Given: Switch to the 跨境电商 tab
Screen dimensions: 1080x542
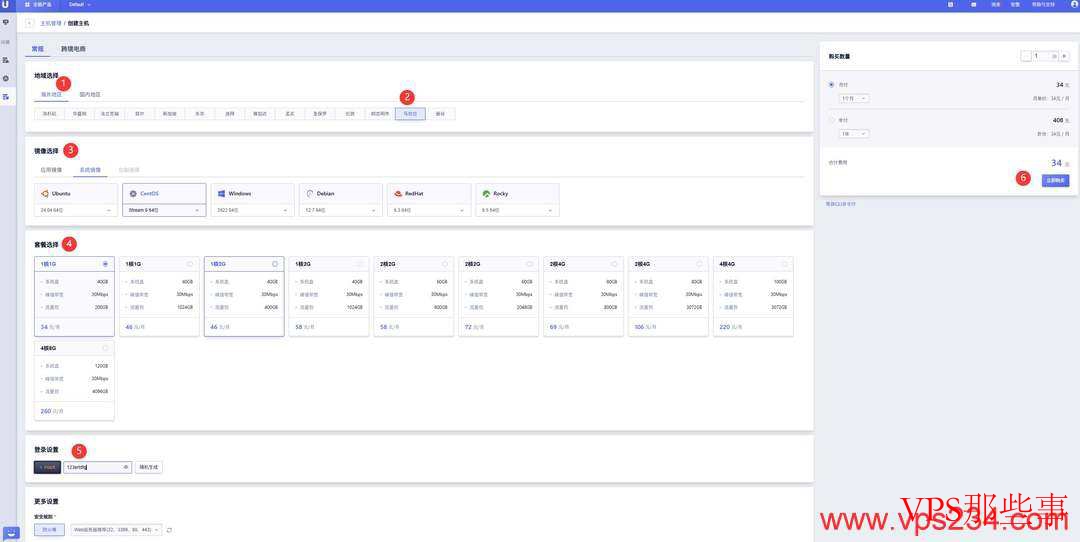Looking at the screenshot, I should [73, 48].
